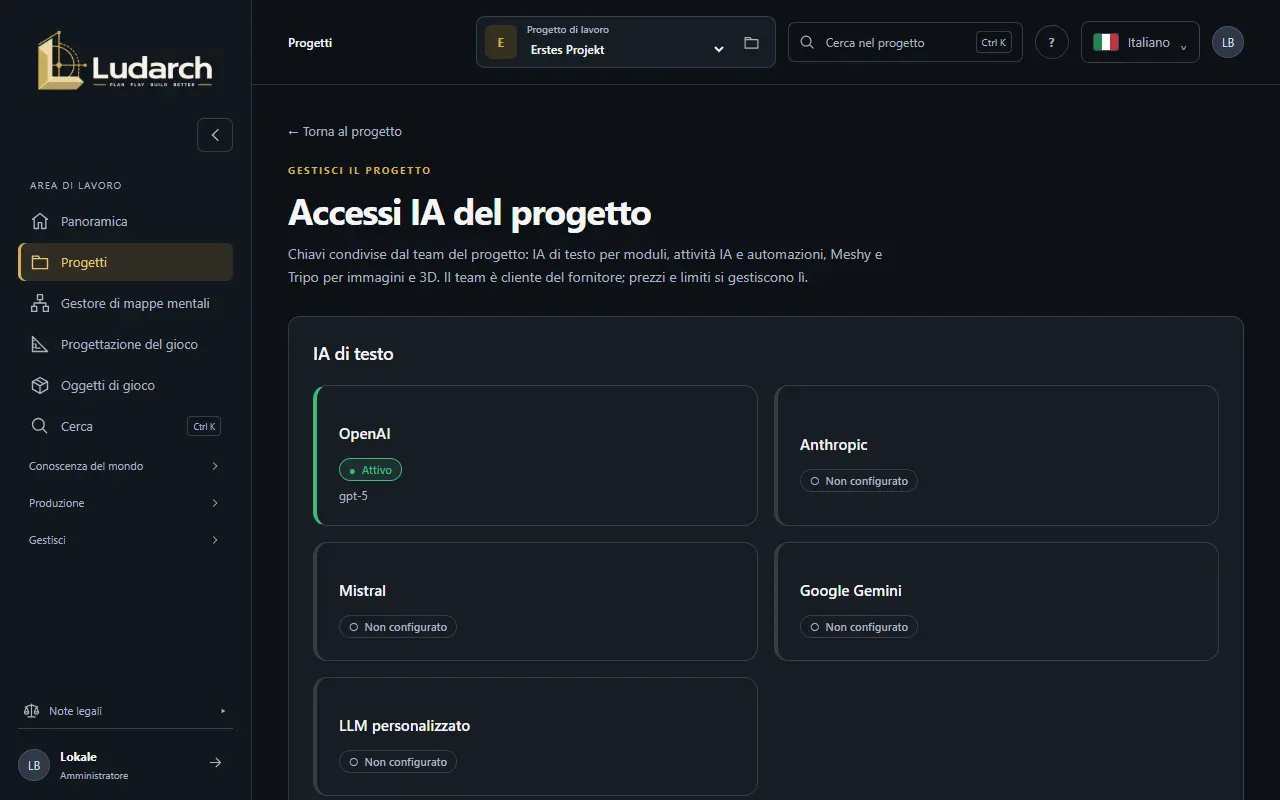Open Gestore di mappe mentali
Screen dimensions: 1280x800
pyautogui.click(x=125, y=303)
